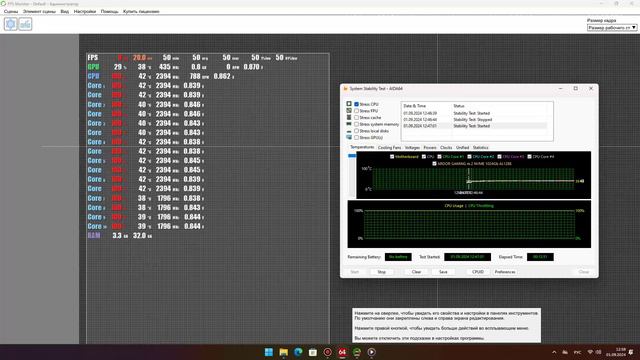Switch to the Clocks tab
This screenshot has height=360, width=640.
[446, 148]
